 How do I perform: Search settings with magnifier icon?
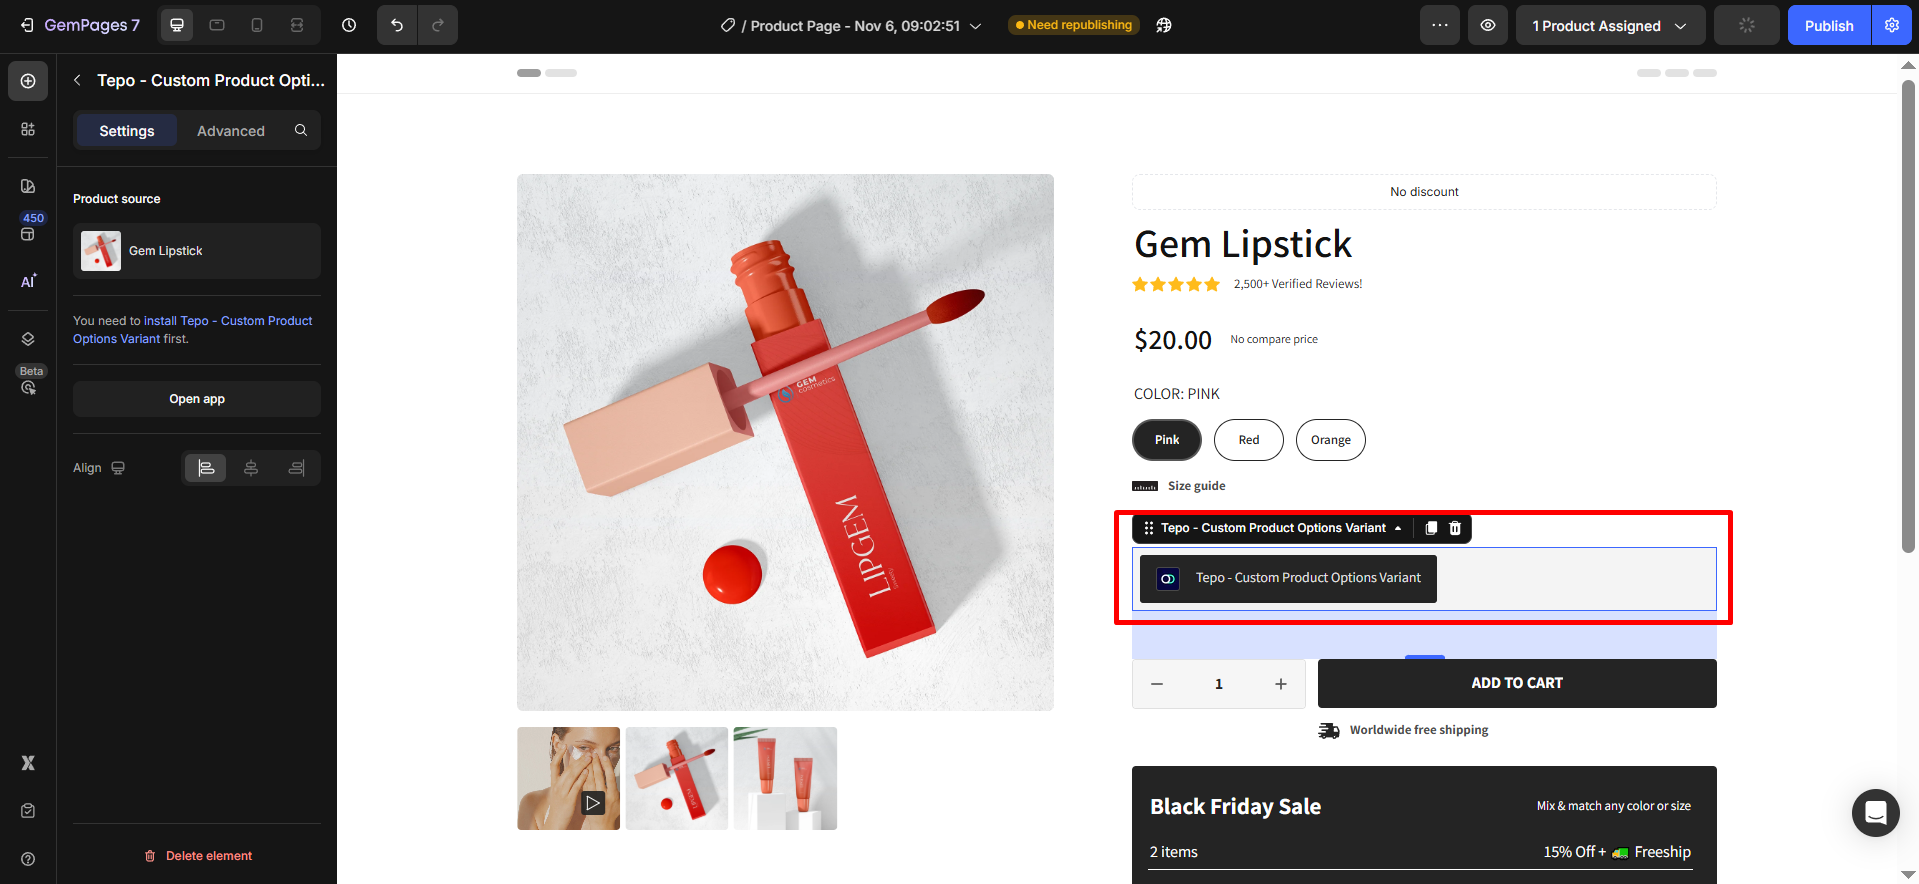[301, 130]
